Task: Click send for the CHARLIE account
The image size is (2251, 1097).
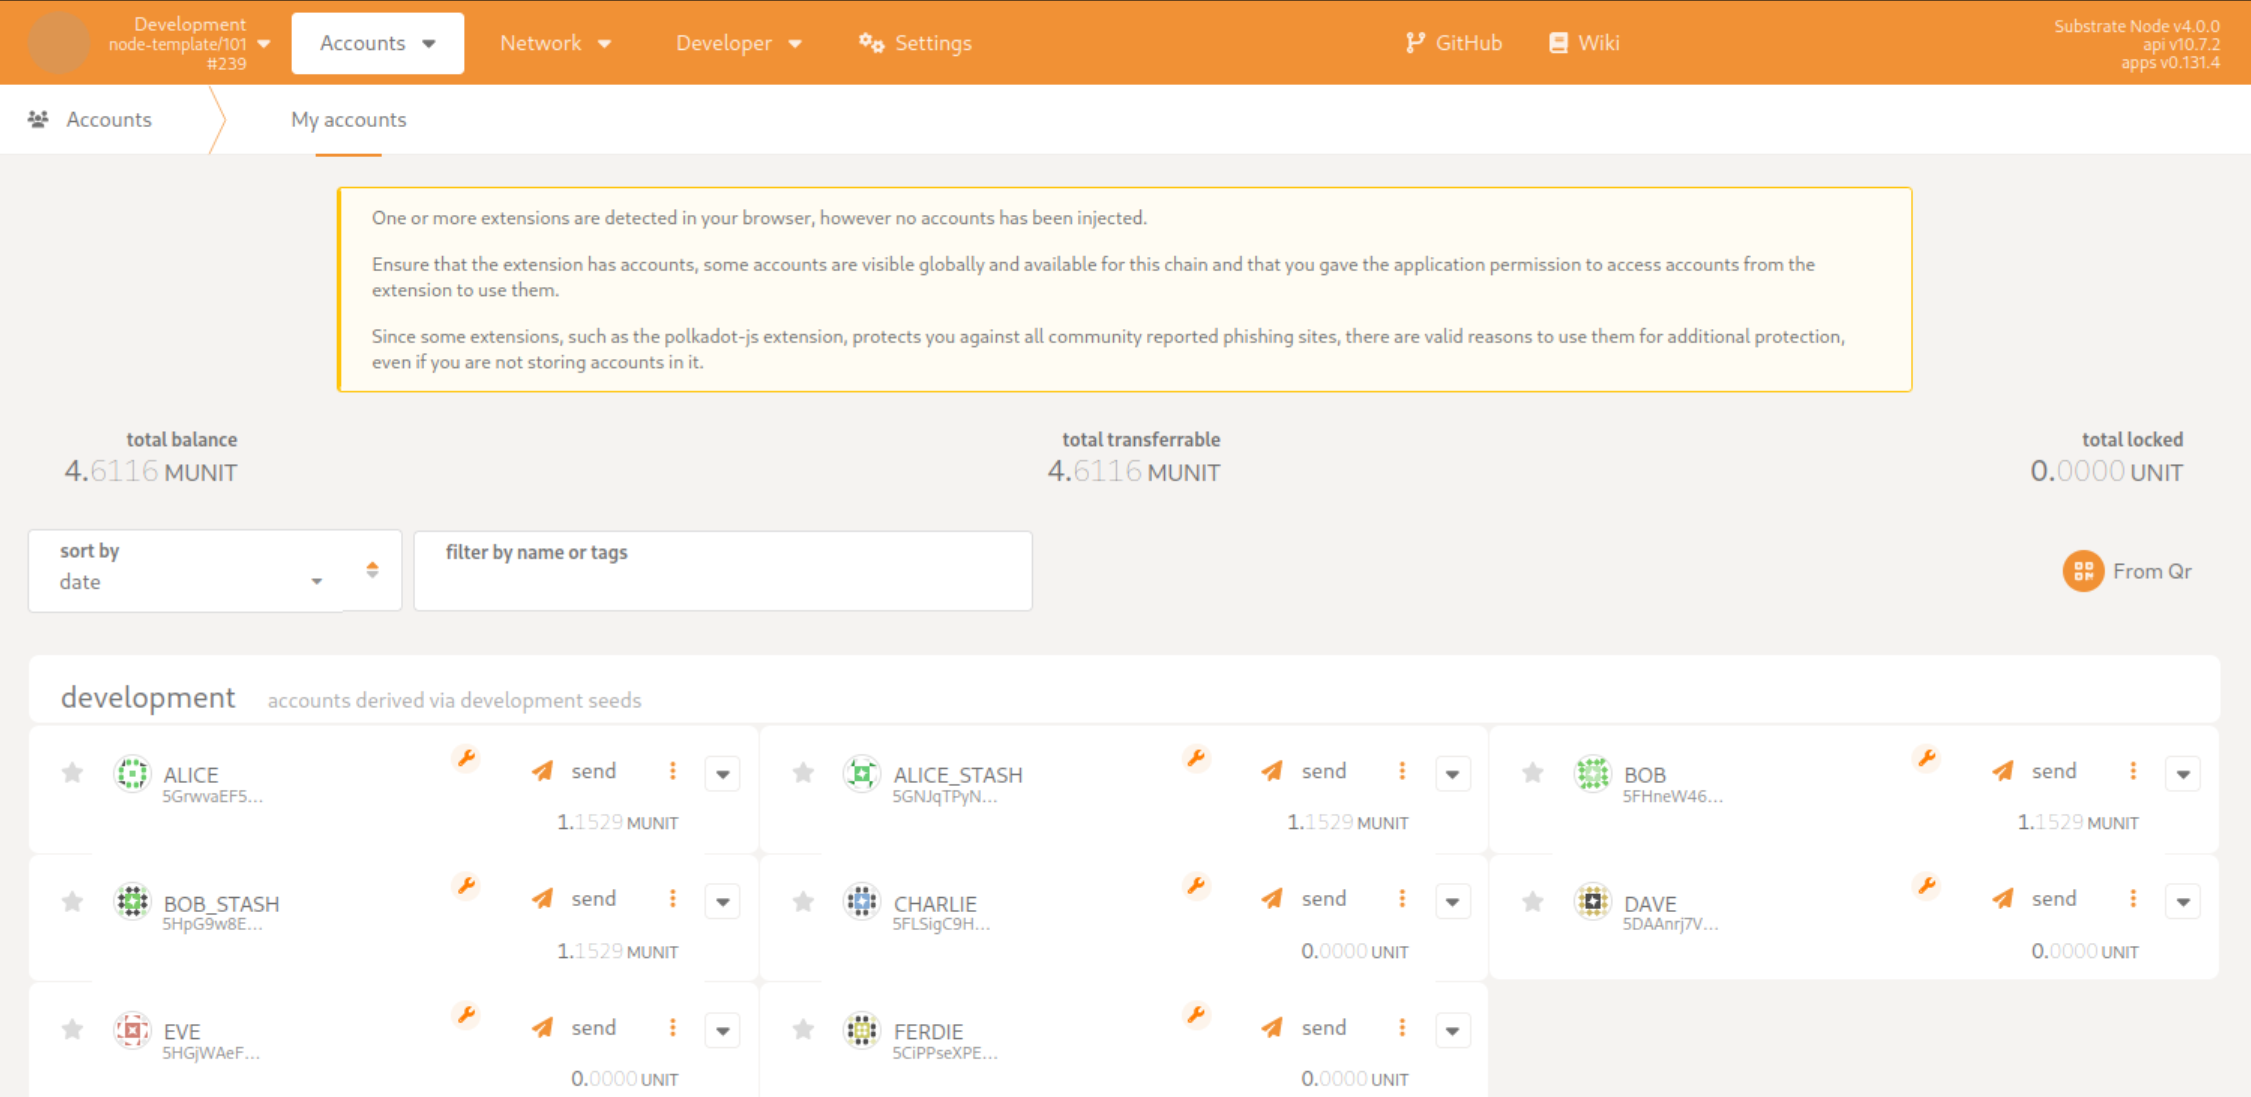Action: click(x=1323, y=899)
